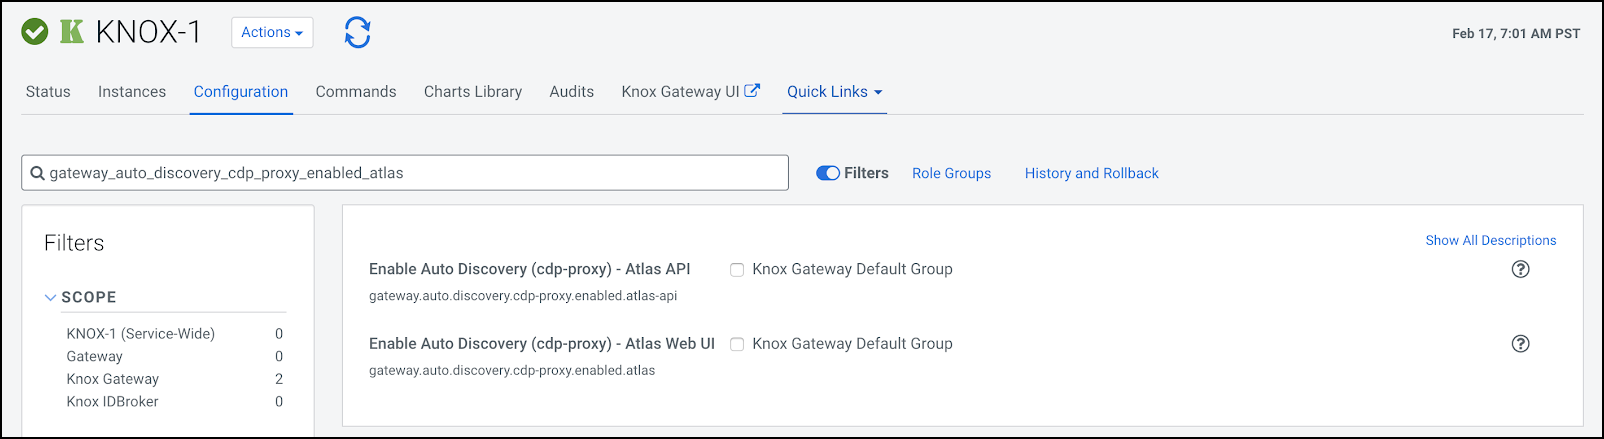Click the blue refresh arrows icon
The image size is (1604, 439).
point(357,32)
